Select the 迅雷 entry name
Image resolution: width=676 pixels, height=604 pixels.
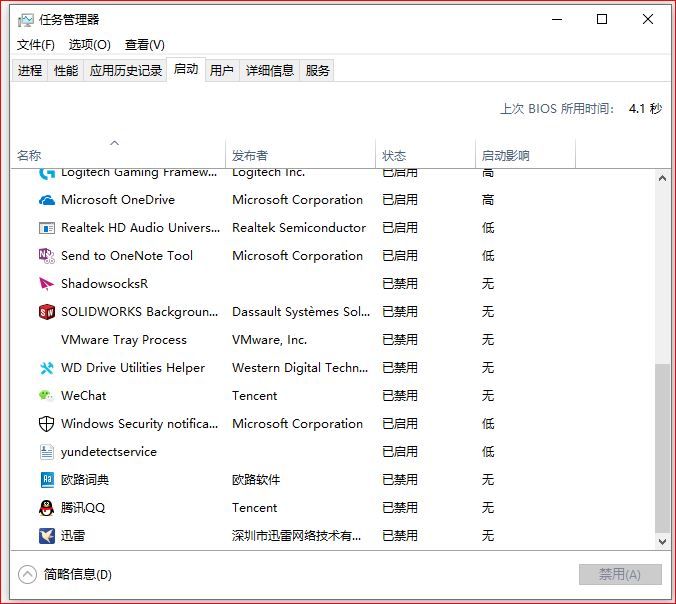pyautogui.click(x=73, y=536)
